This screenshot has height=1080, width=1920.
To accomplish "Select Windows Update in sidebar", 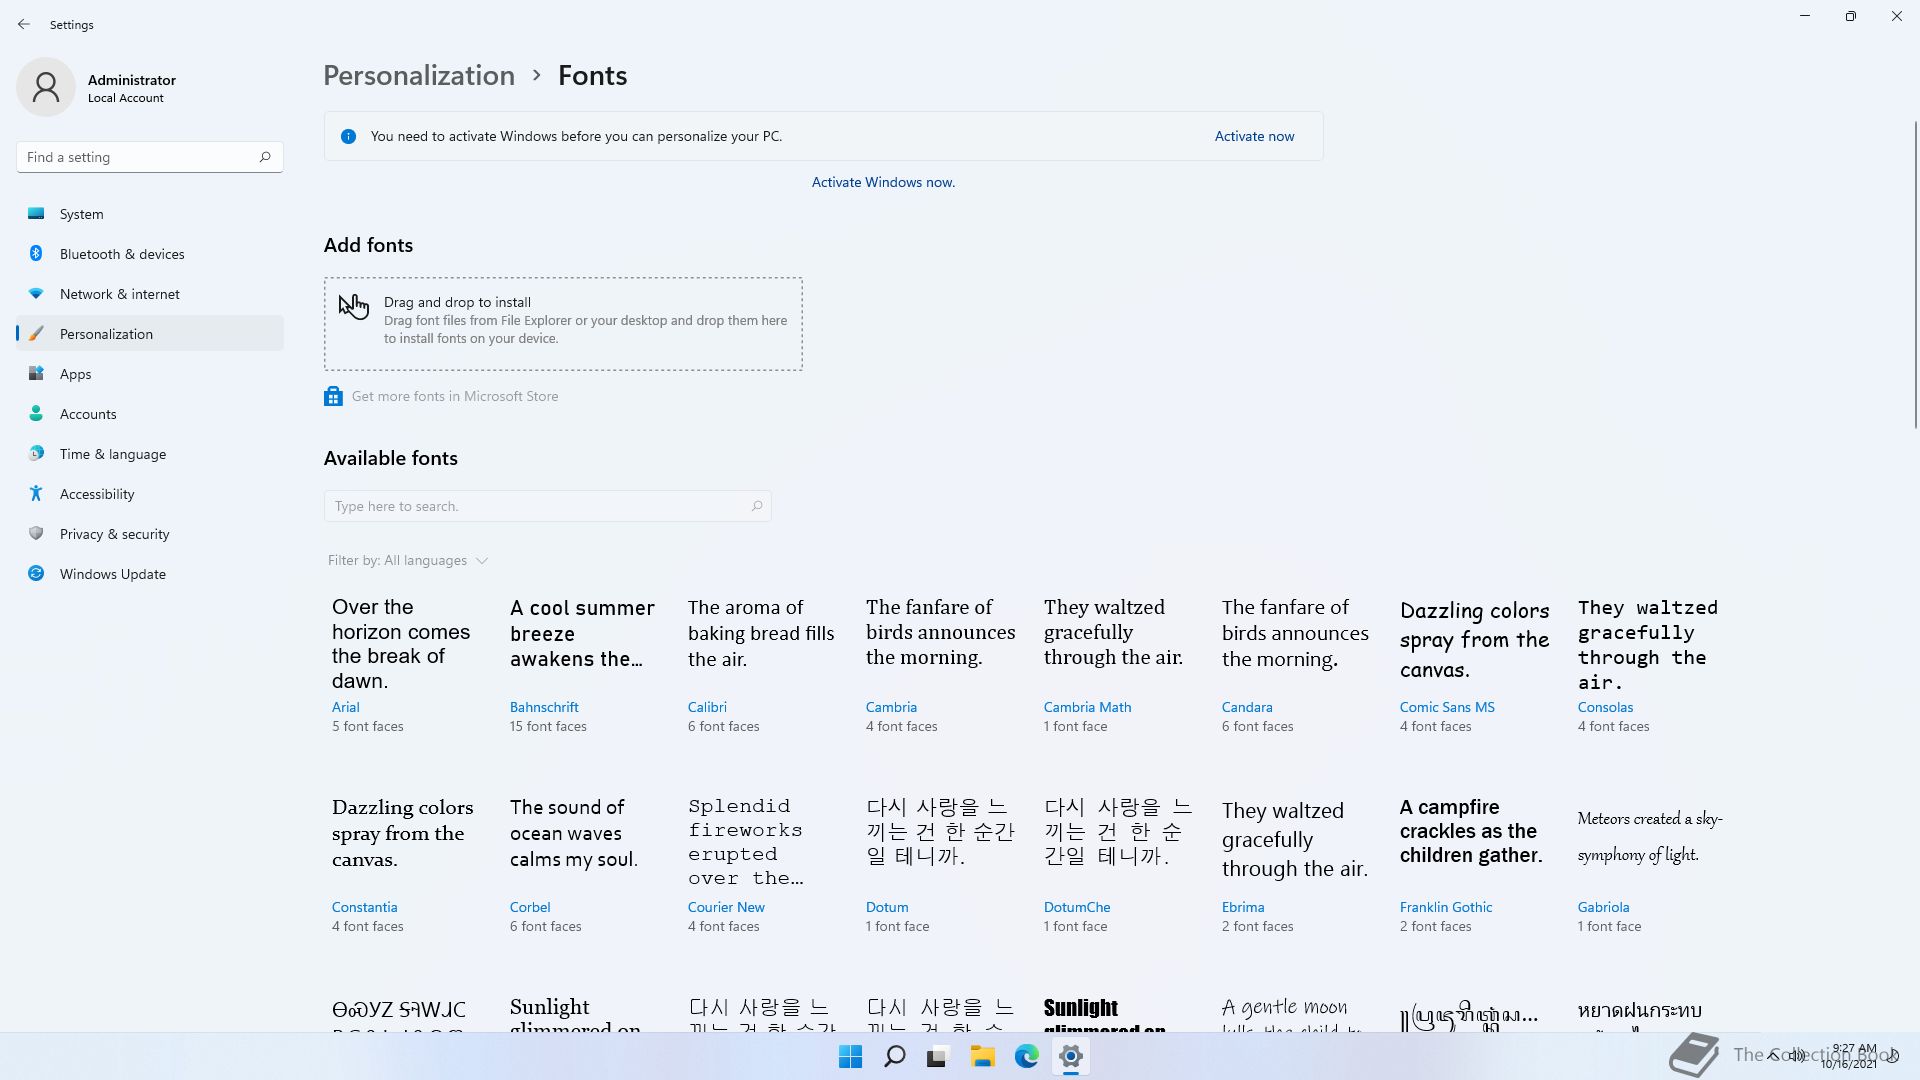I will 150,573.
